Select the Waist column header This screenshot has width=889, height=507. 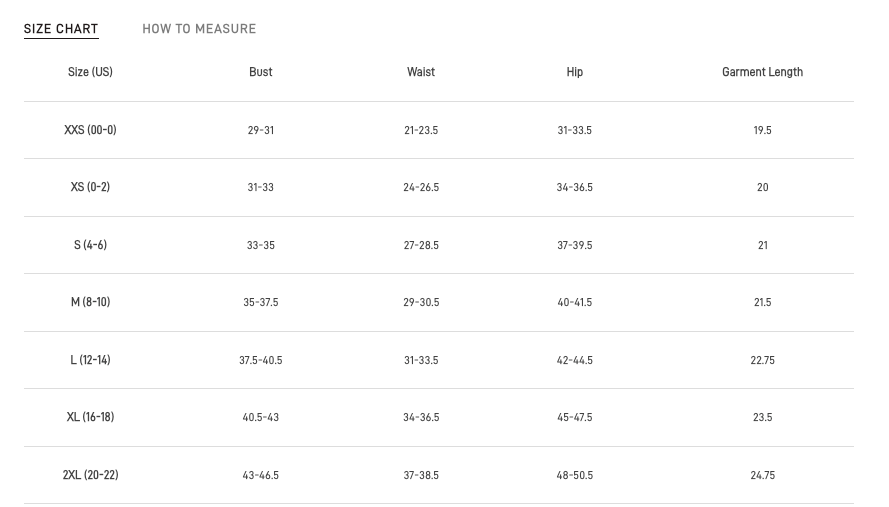(x=421, y=72)
